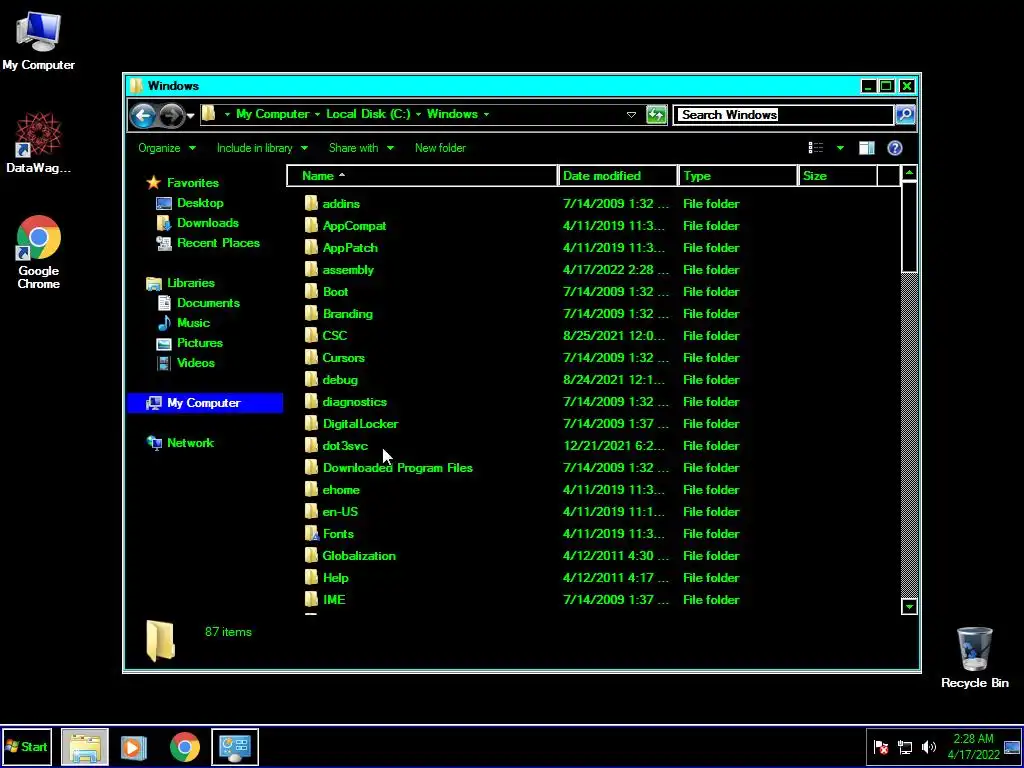Screen dimensions: 1024x768
Task: Click Local Disk (C:) in address bar
Action: point(368,114)
